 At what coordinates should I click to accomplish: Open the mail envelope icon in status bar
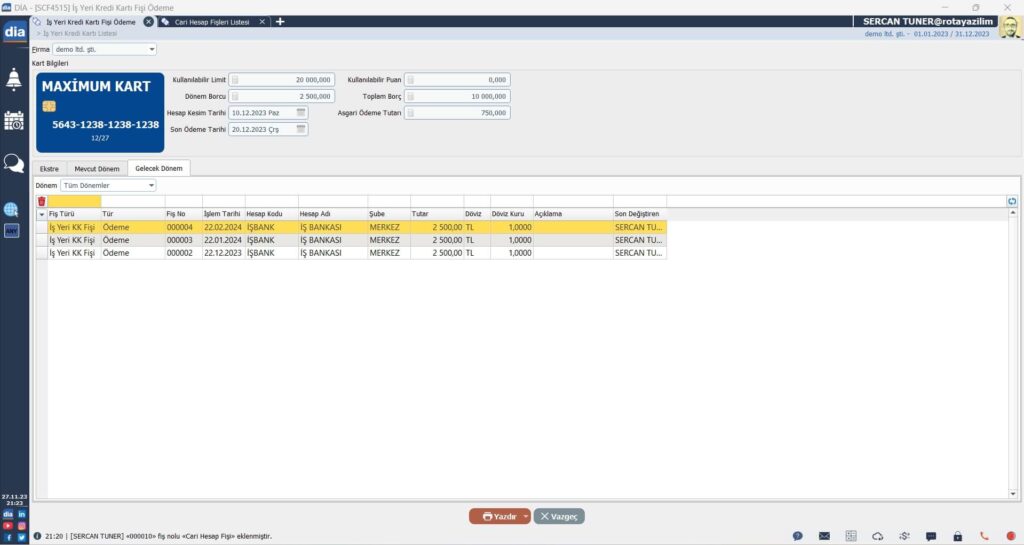point(824,536)
